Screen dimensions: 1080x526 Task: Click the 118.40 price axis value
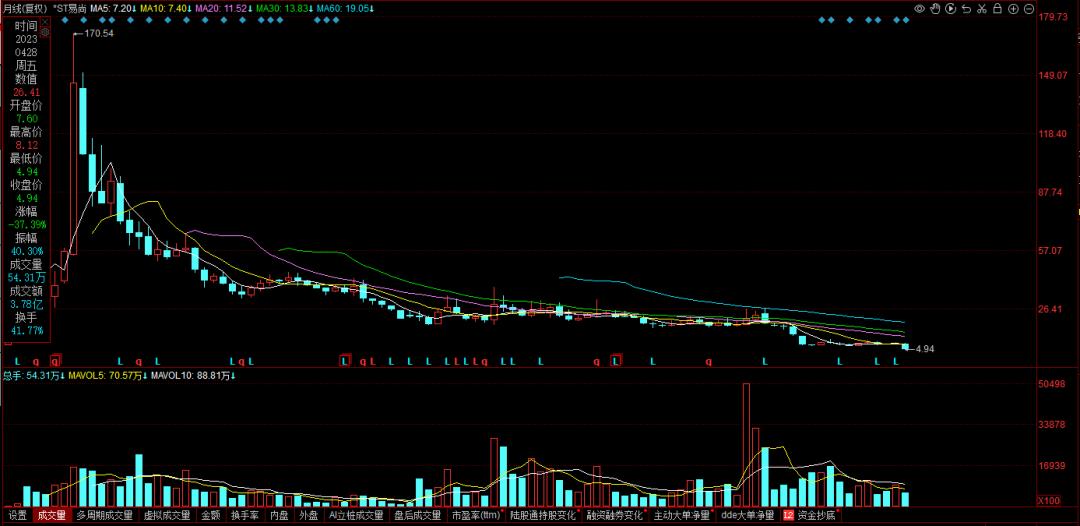pos(1052,134)
